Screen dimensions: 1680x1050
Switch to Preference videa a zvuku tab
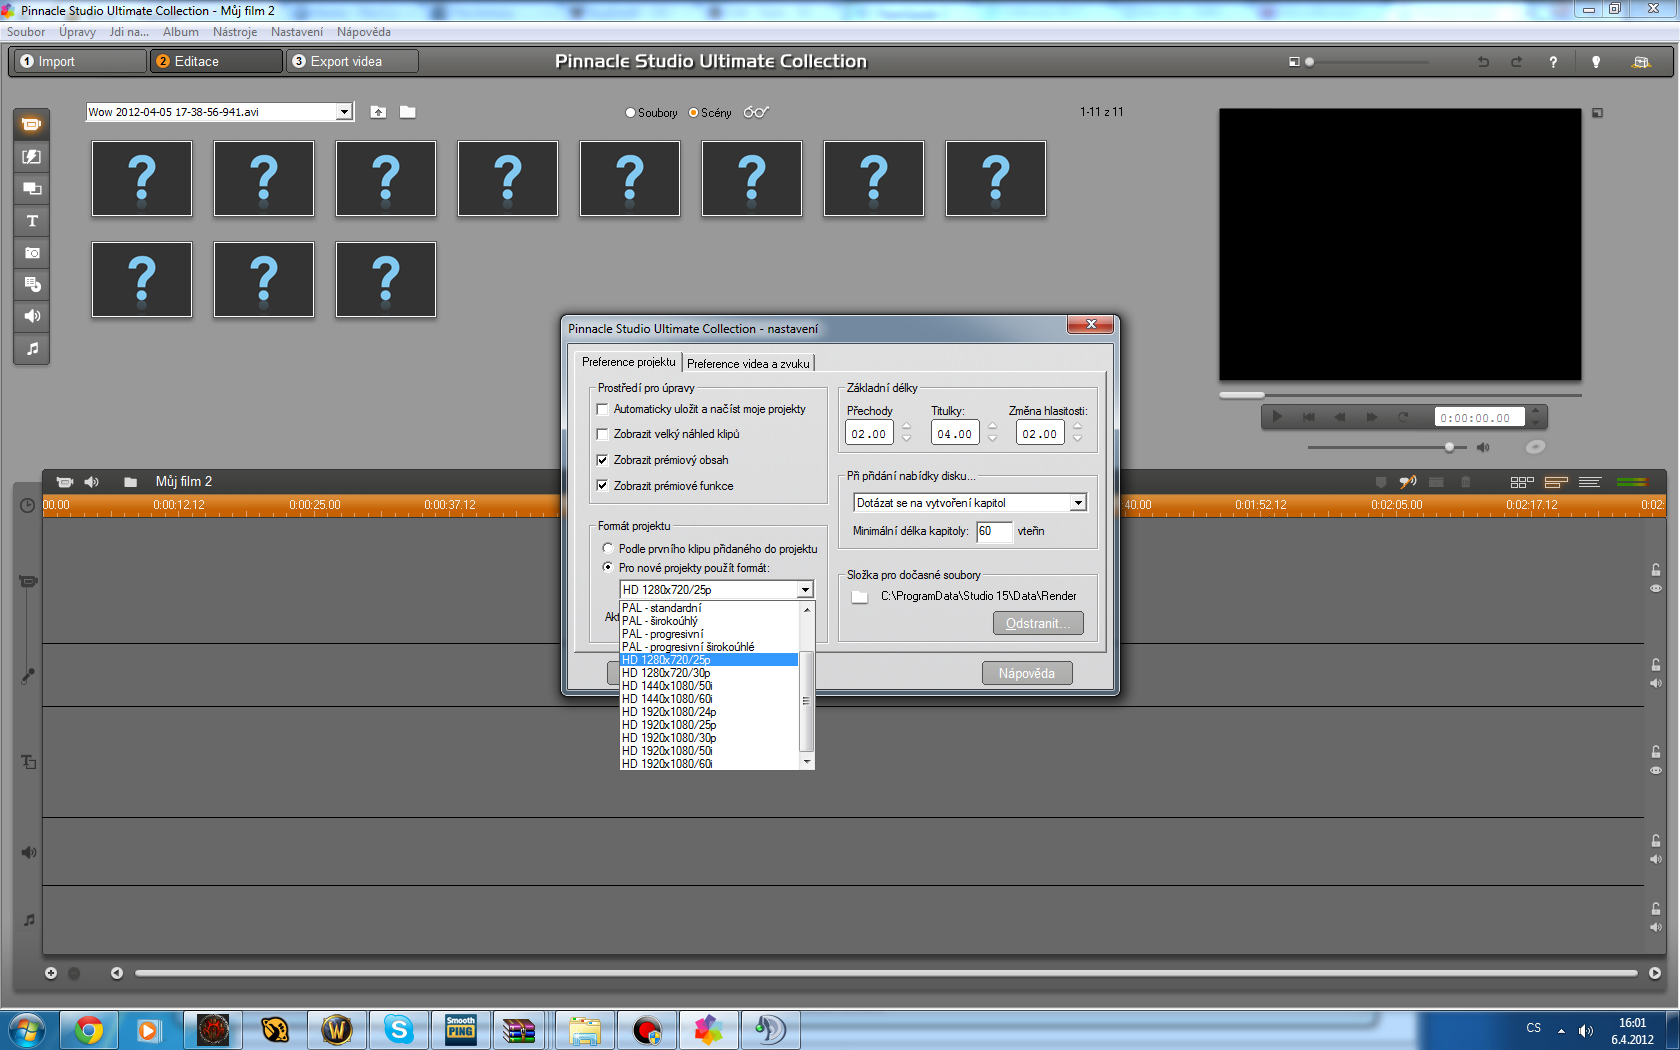tap(748, 364)
